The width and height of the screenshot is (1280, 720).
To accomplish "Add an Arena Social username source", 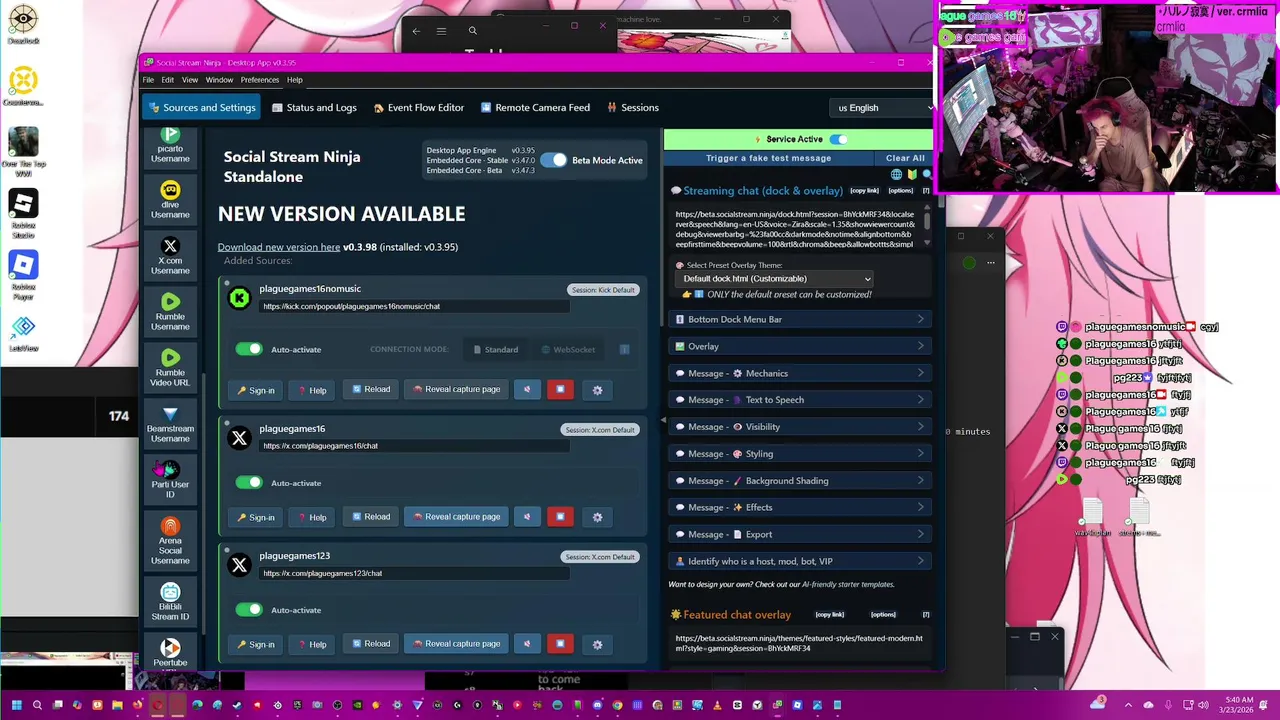I will 170,541.
